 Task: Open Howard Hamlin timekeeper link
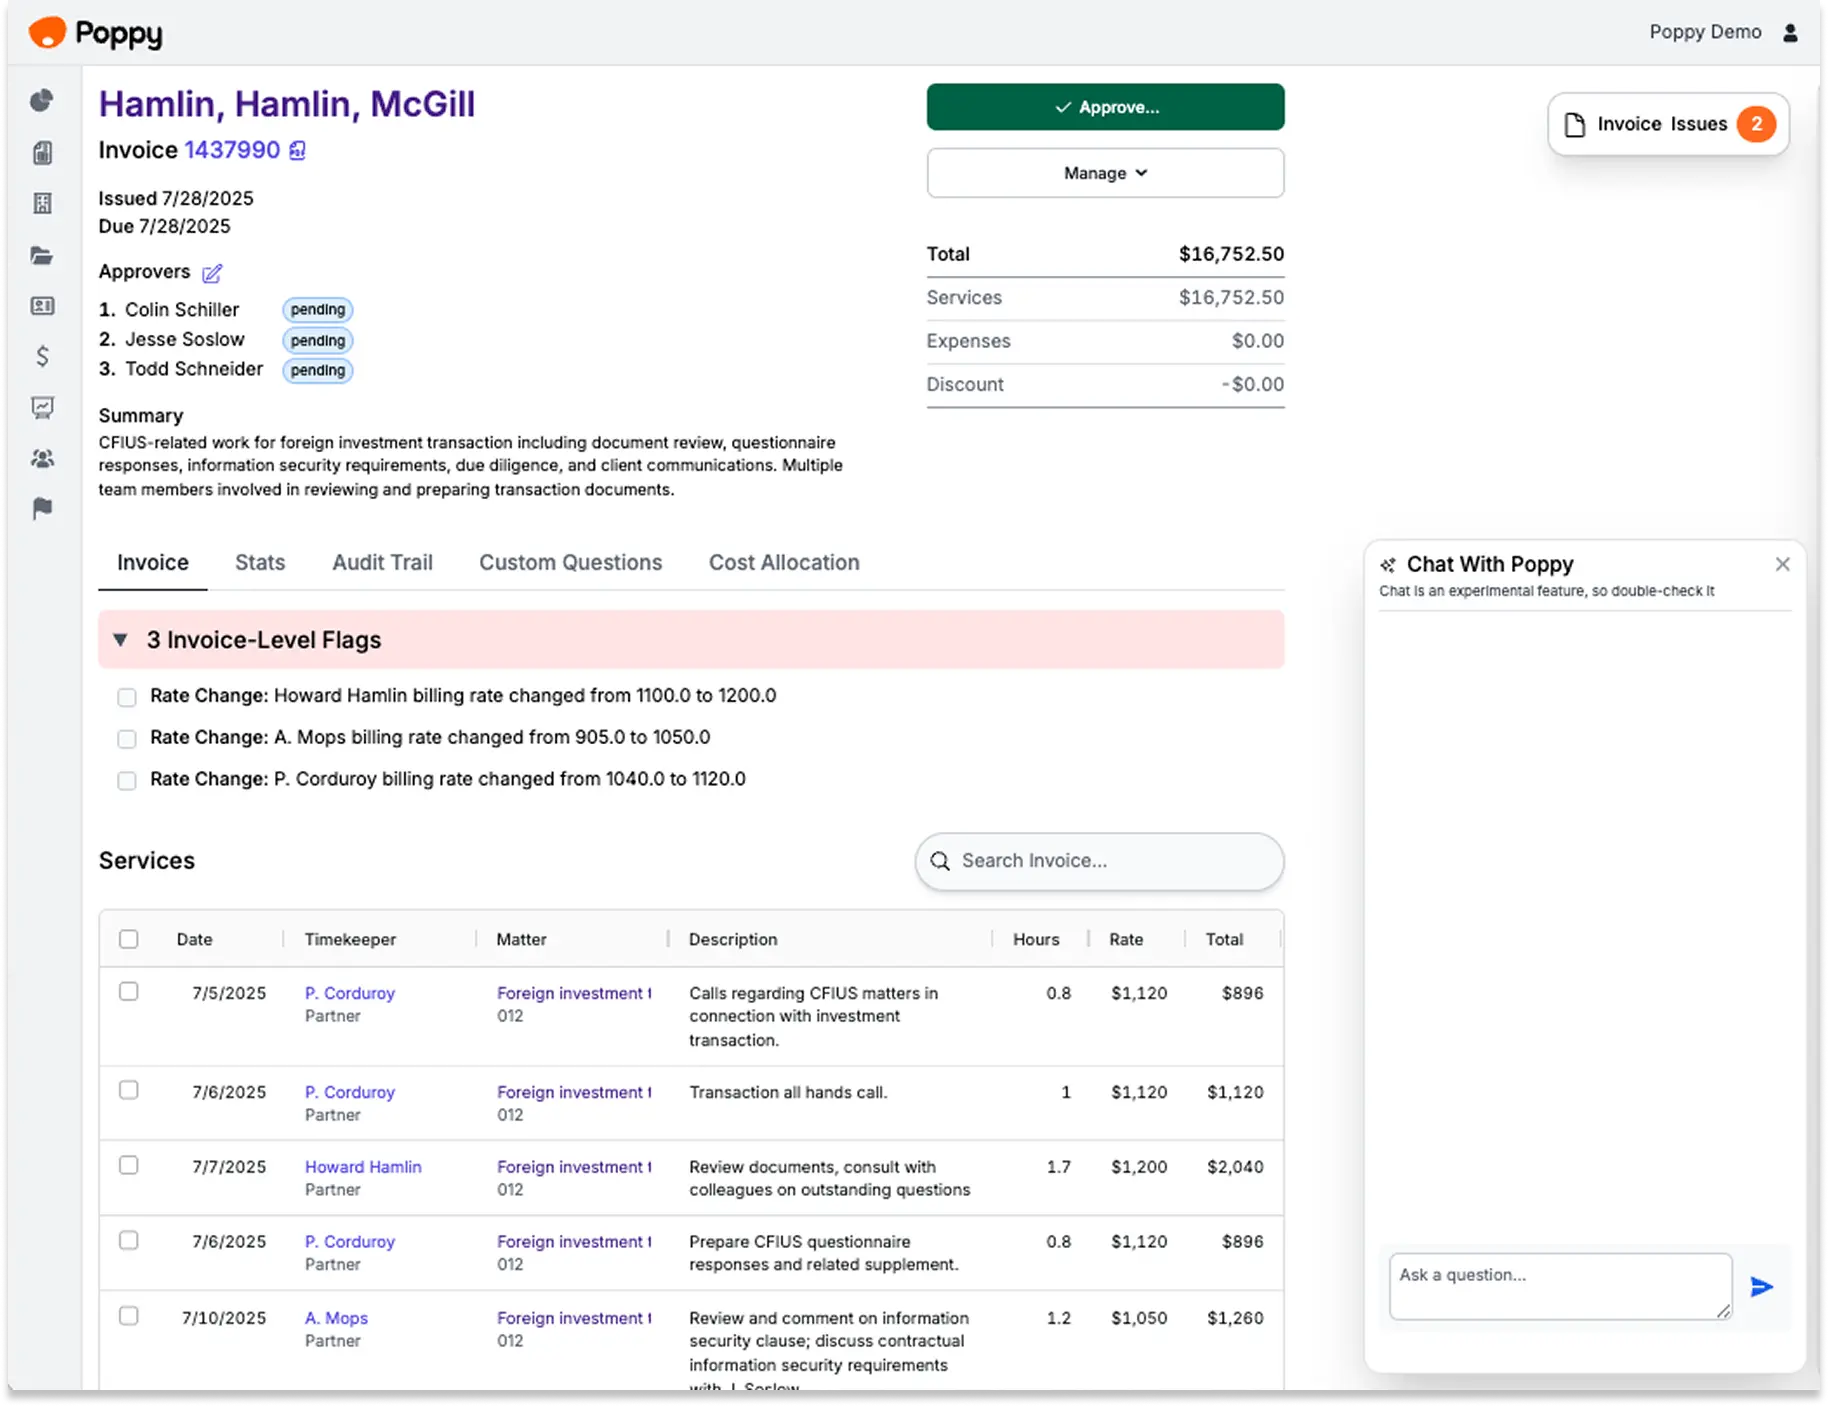[363, 1167]
